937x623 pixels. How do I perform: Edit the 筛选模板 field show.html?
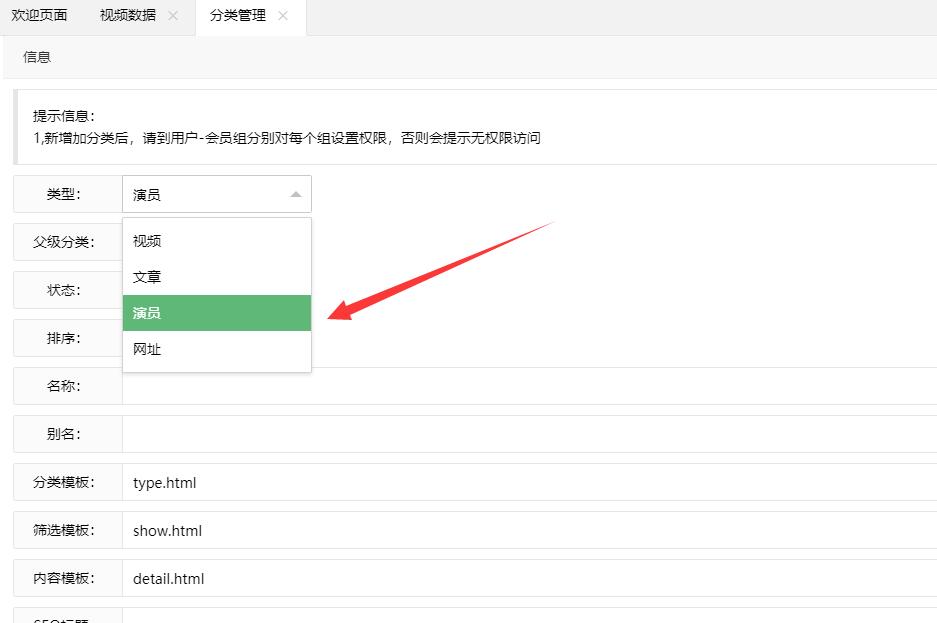point(529,530)
